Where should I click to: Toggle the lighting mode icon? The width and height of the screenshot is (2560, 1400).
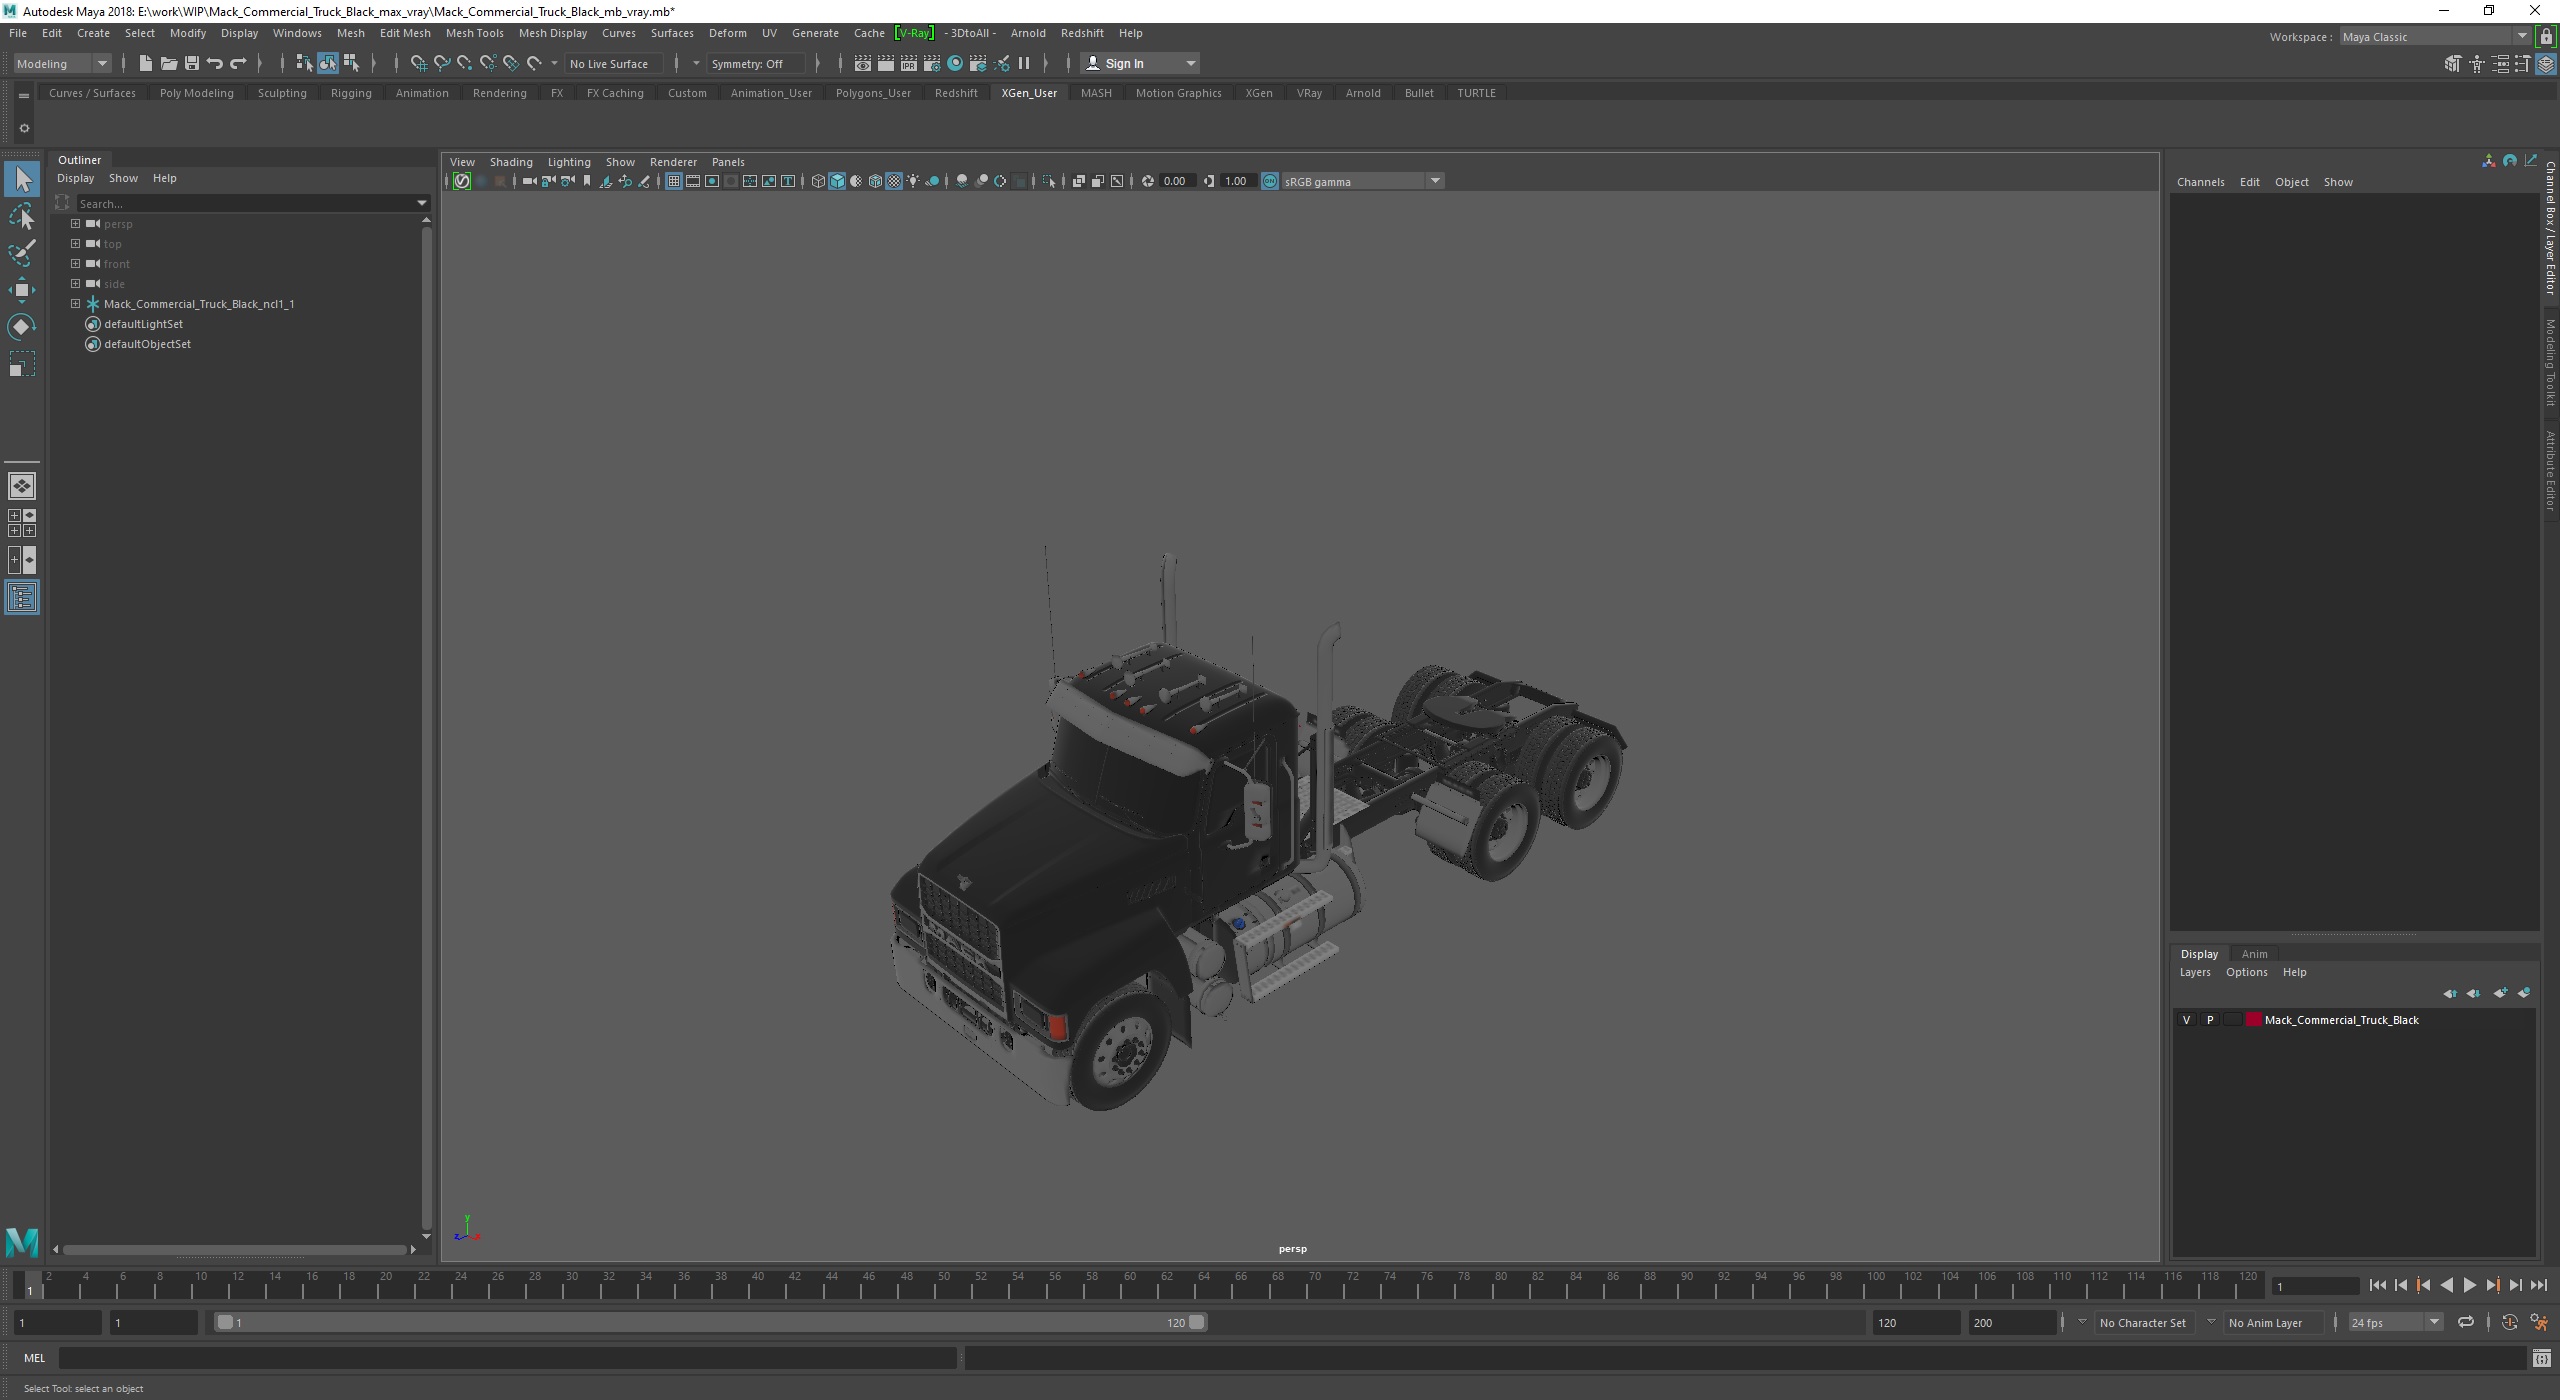[914, 181]
